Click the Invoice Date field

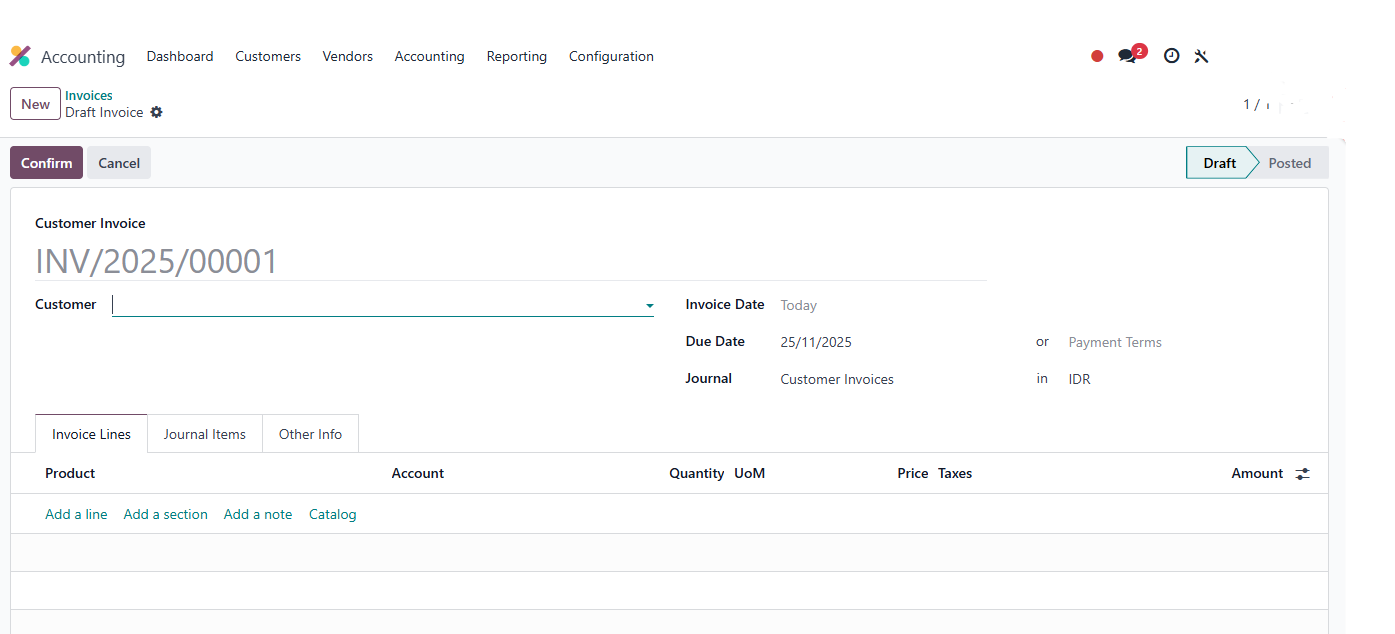click(x=798, y=306)
